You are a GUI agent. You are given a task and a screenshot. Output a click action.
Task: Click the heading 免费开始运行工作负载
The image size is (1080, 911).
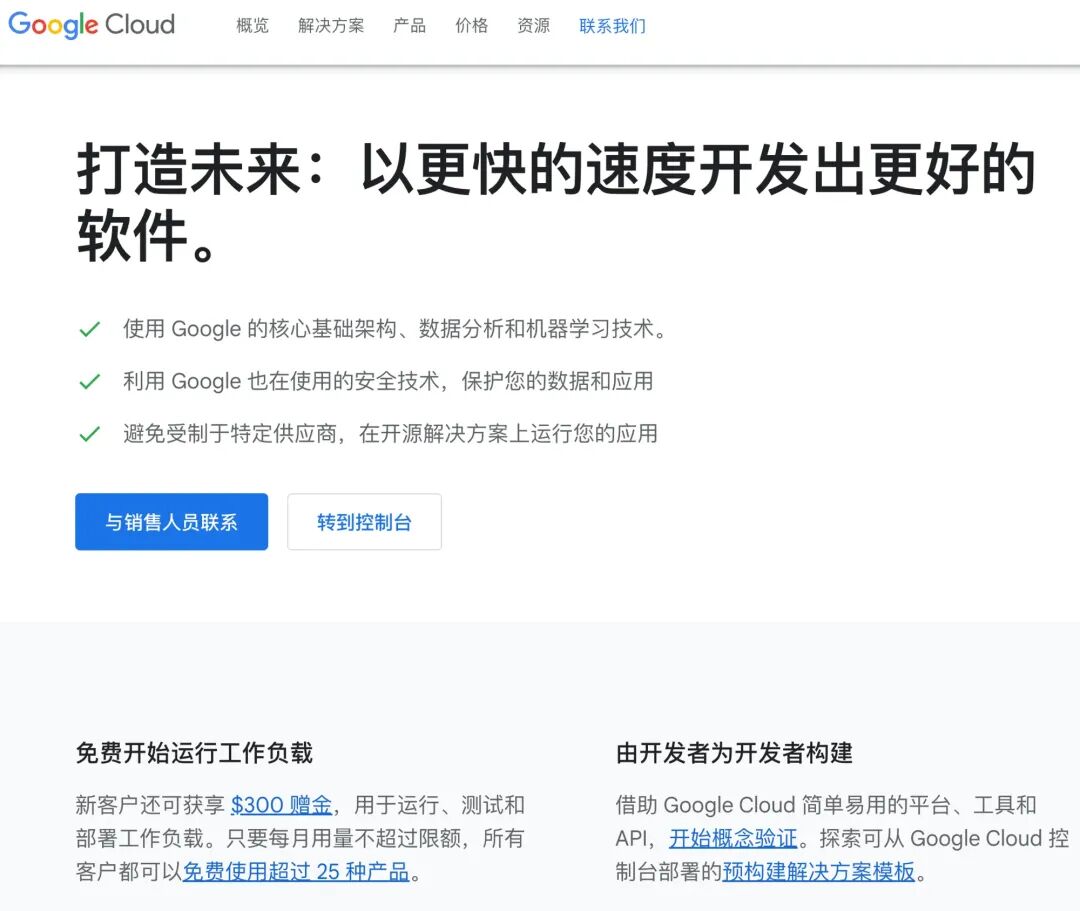[194, 753]
